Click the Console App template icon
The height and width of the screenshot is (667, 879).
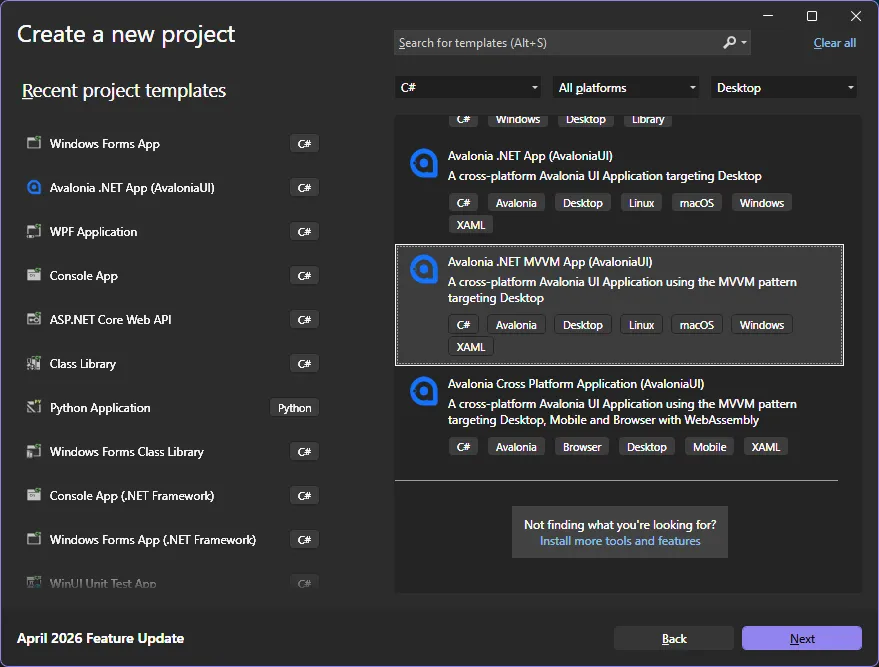(x=34, y=275)
